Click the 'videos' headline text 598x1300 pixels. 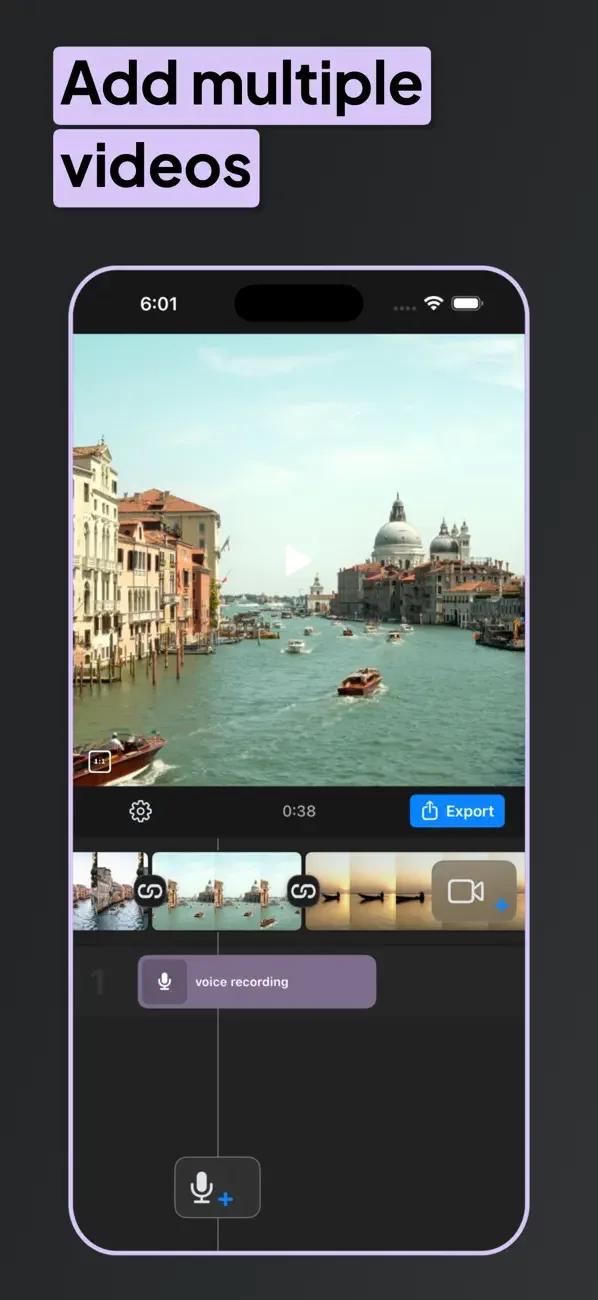pyautogui.click(x=156, y=166)
